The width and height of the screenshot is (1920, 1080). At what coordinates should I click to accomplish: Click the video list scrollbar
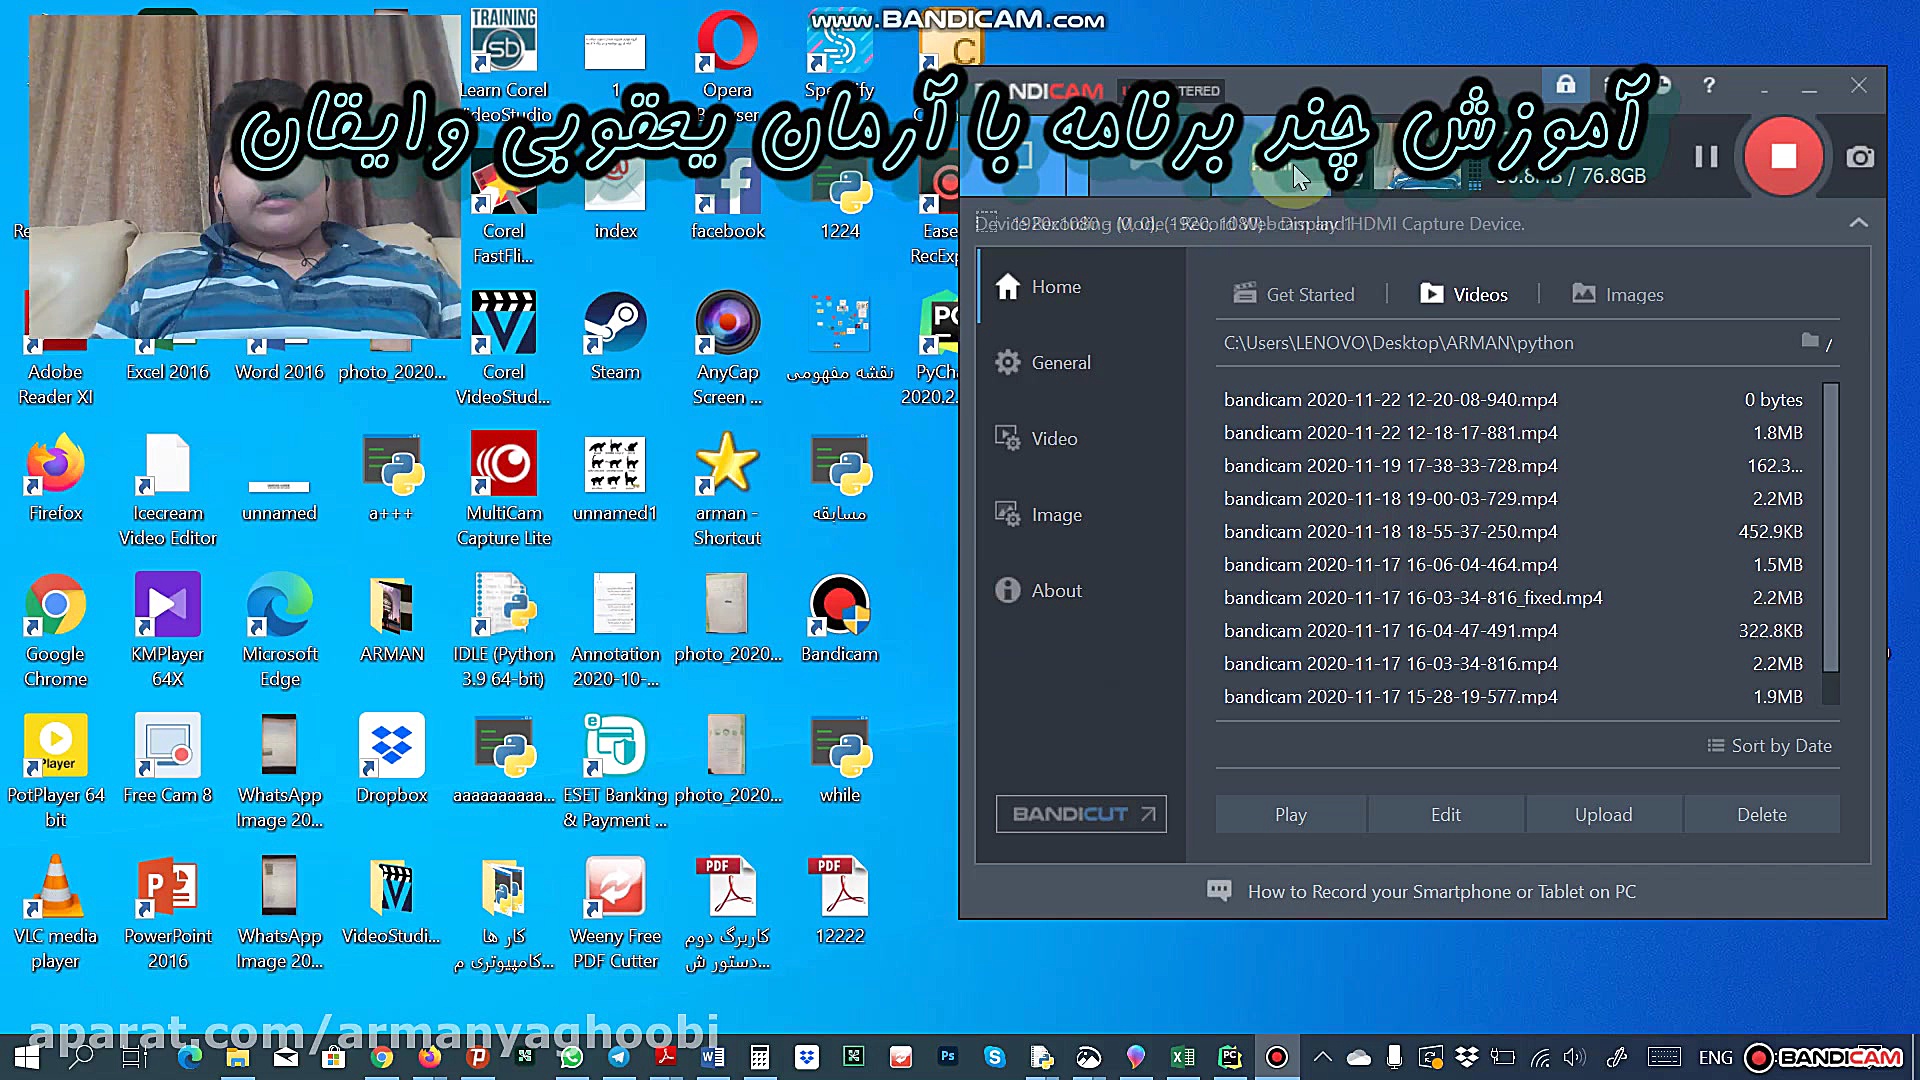point(1830,530)
